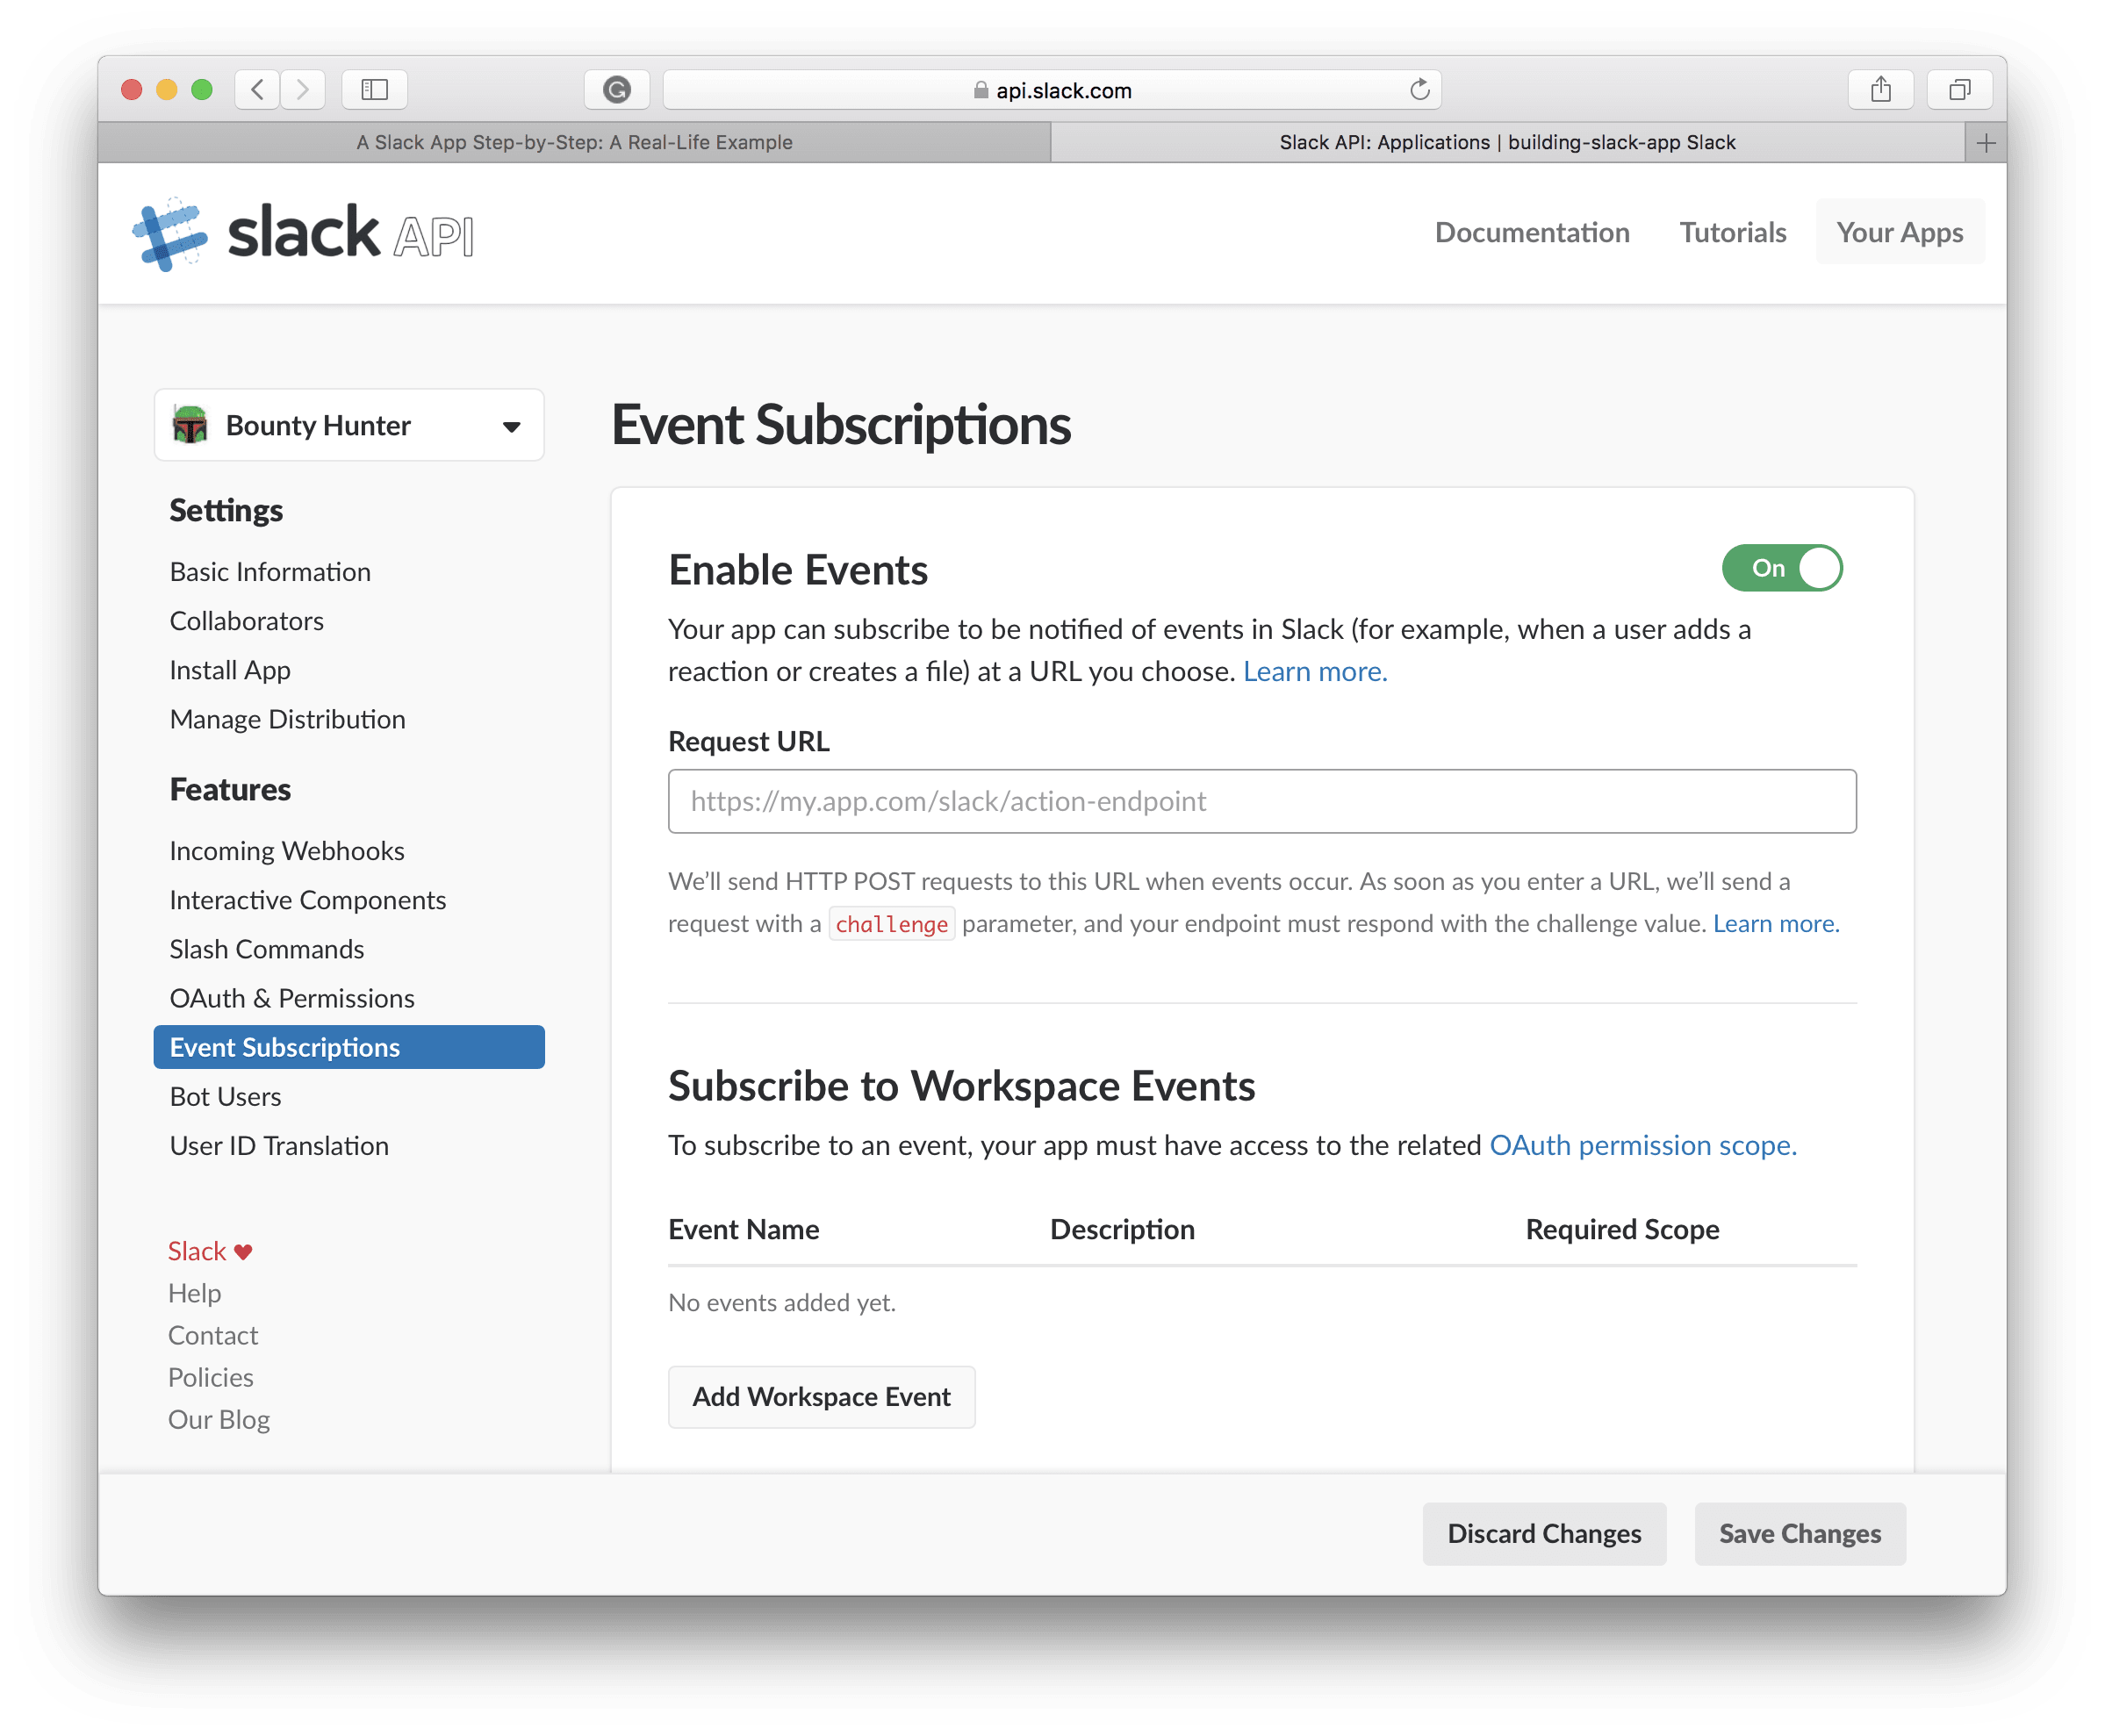The width and height of the screenshot is (2105, 1736).
Task: Click inside the Request URL field
Action: [1261, 801]
